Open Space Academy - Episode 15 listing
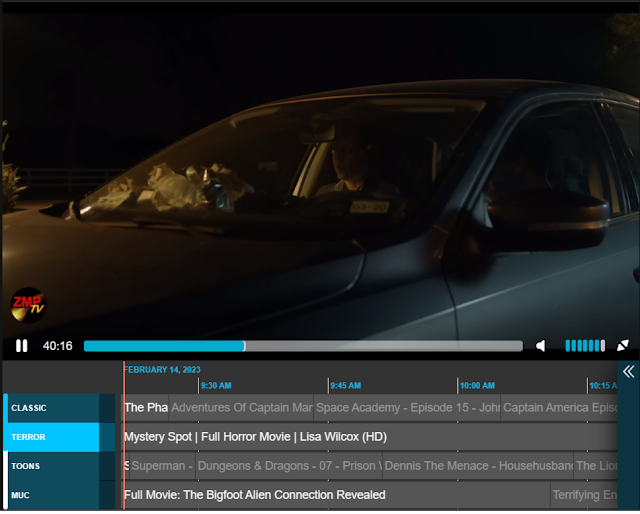 407,408
